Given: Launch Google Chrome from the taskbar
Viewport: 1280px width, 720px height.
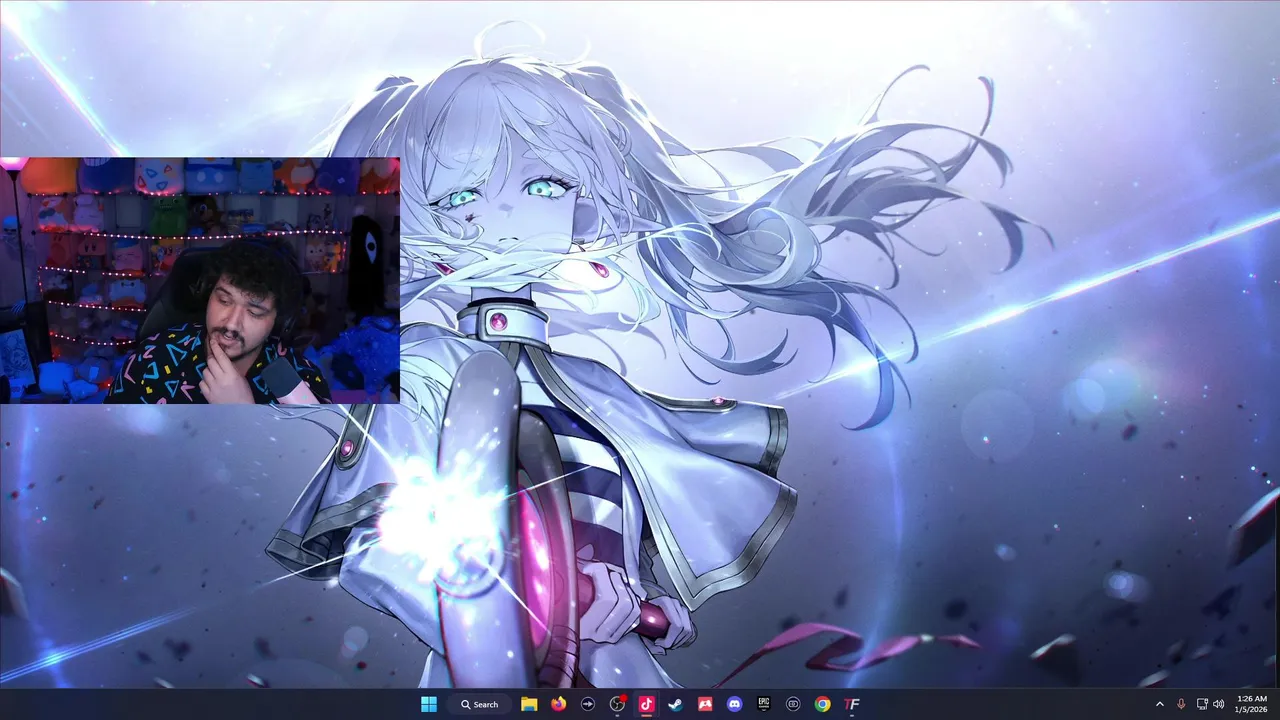Looking at the screenshot, I should click(822, 704).
